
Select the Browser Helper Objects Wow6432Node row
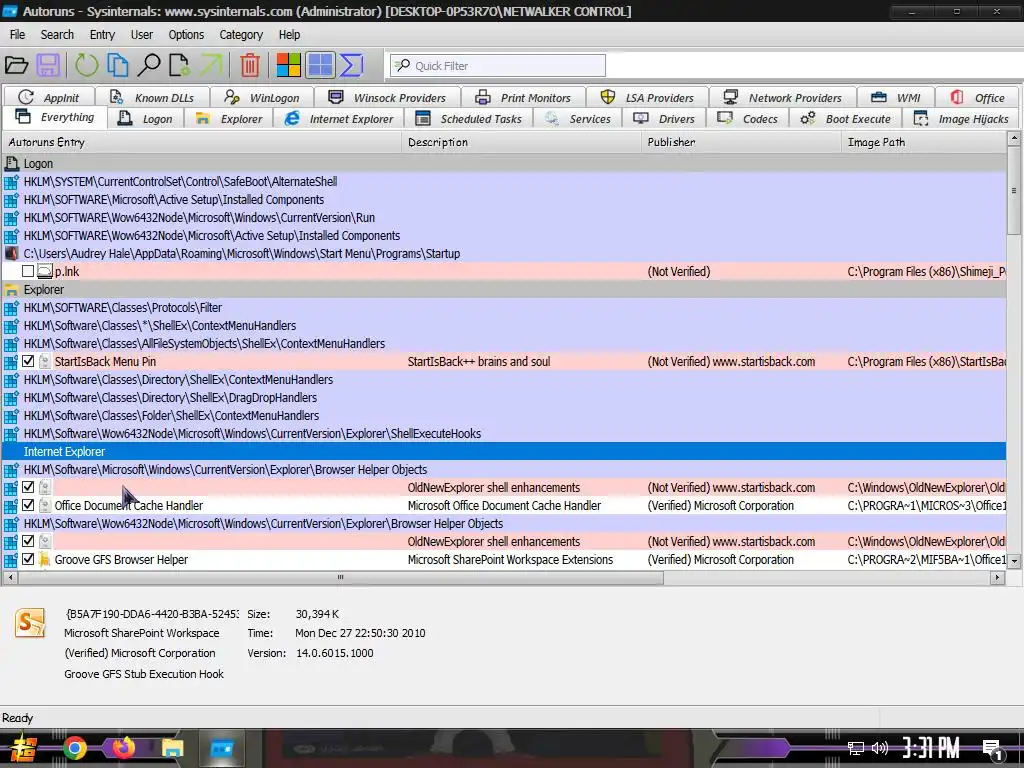click(504, 523)
